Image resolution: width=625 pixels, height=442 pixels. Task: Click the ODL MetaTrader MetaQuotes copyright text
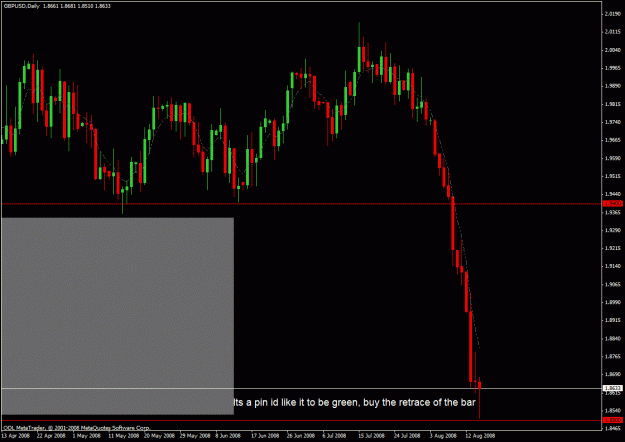tap(77, 428)
